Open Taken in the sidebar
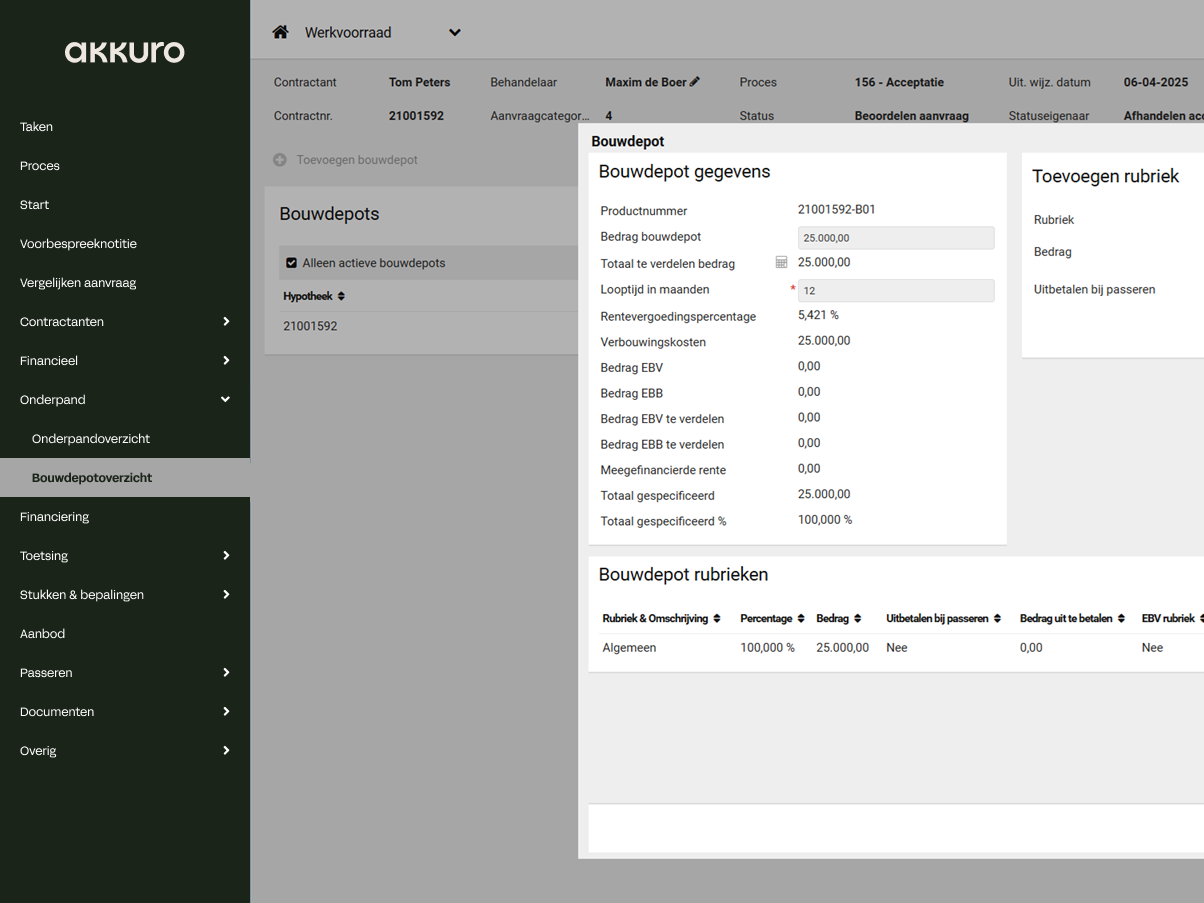This screenshot has height=903, width=1204. point(125,127)
